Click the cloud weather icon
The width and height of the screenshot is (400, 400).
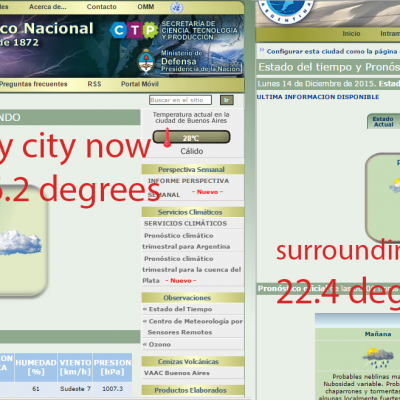coord(20,242)
